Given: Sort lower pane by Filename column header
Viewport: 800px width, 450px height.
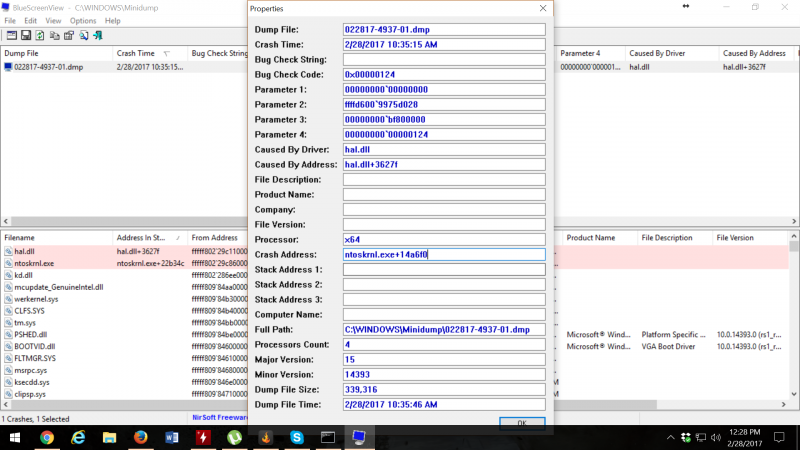Looking at the screenshot, I should pos(56,238).
